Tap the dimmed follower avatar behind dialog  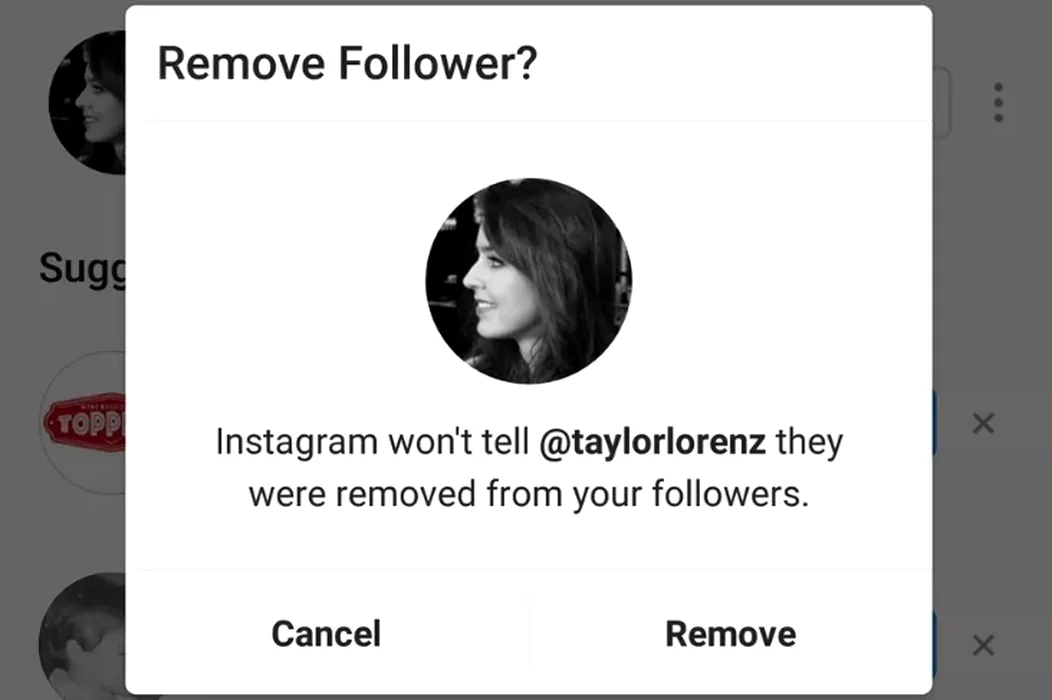pos(87,102)
